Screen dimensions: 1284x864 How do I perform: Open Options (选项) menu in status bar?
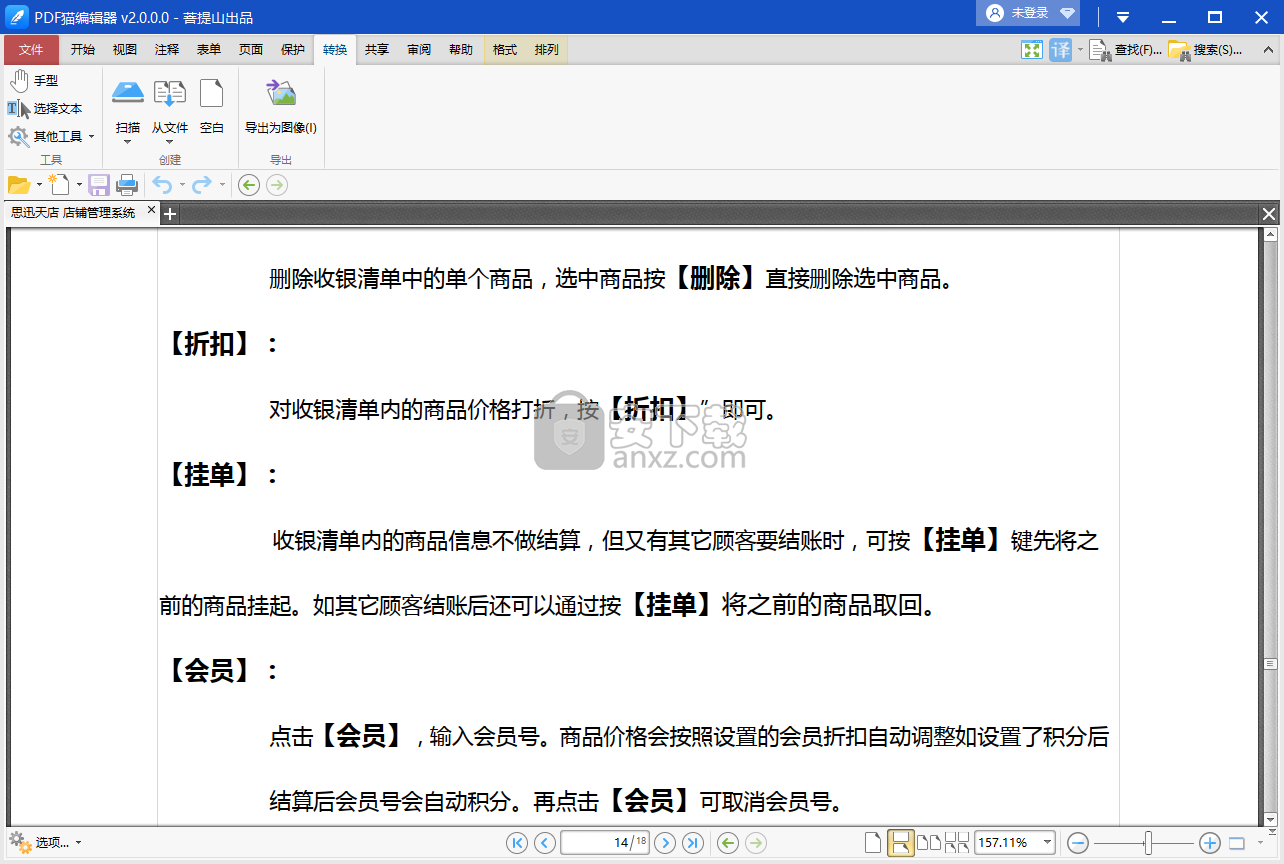(45, 843)
